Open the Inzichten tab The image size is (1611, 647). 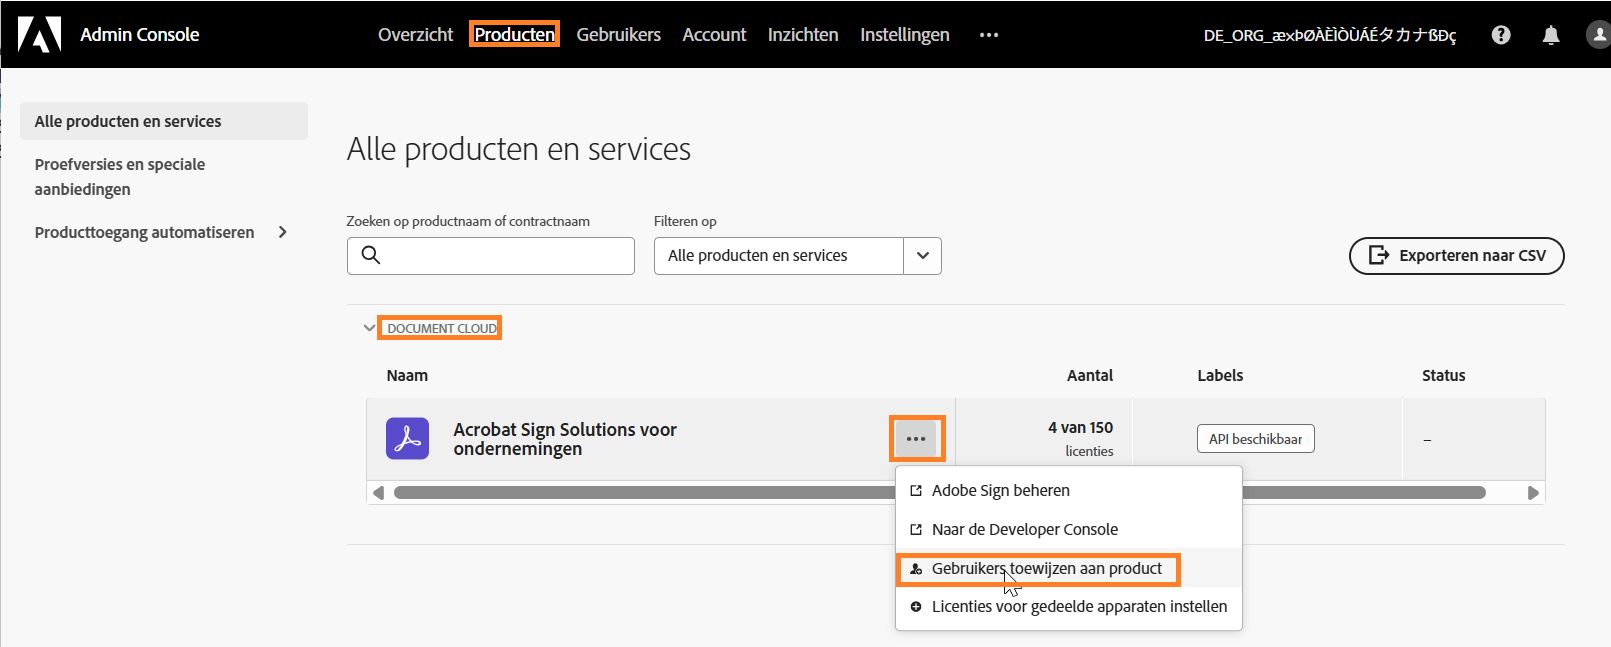pos(803,35)
